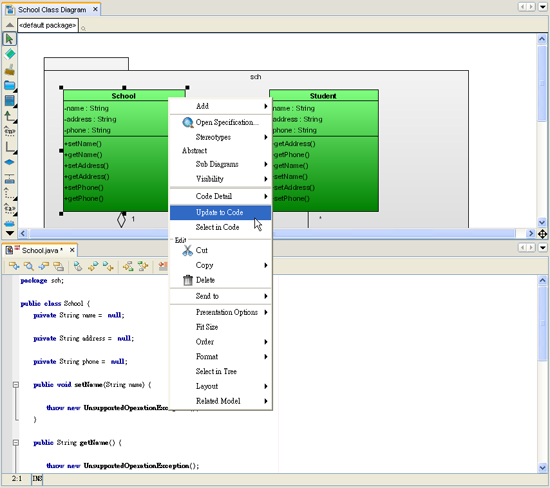Screen dimensions: 550x488
Task: Click the code editor's scroll up arrow
Action: 542,280
